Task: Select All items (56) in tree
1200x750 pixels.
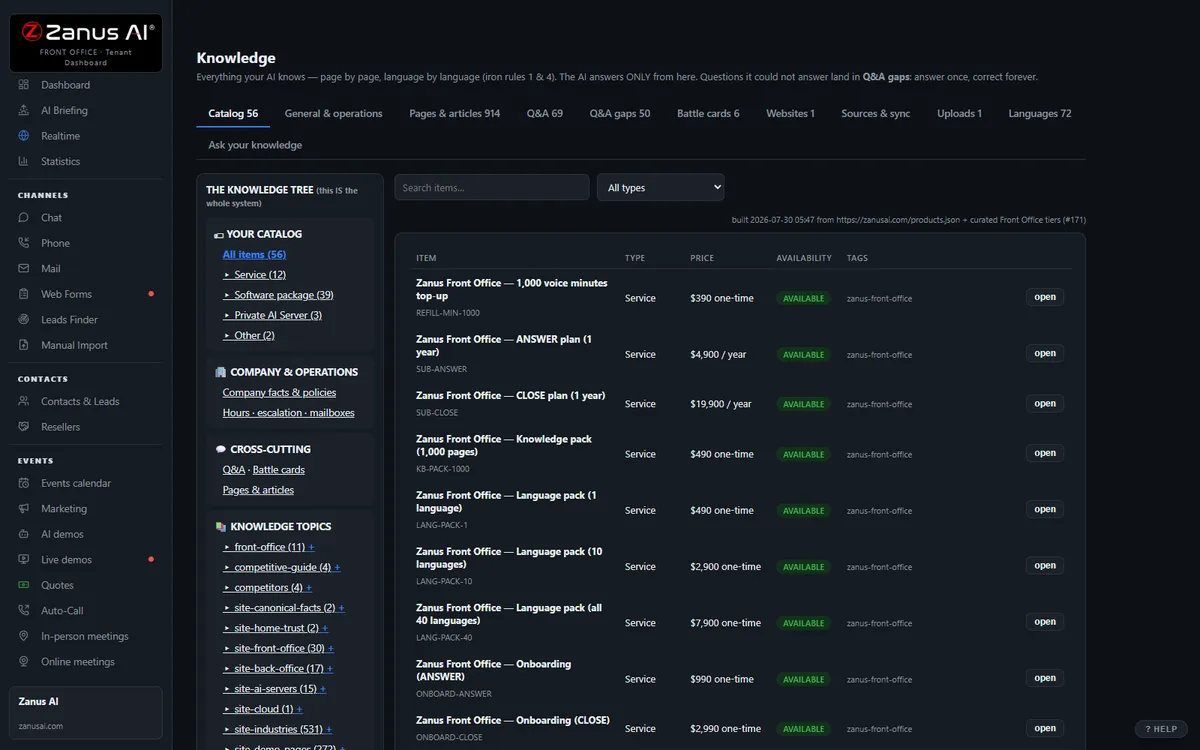Action: point(254,254)
